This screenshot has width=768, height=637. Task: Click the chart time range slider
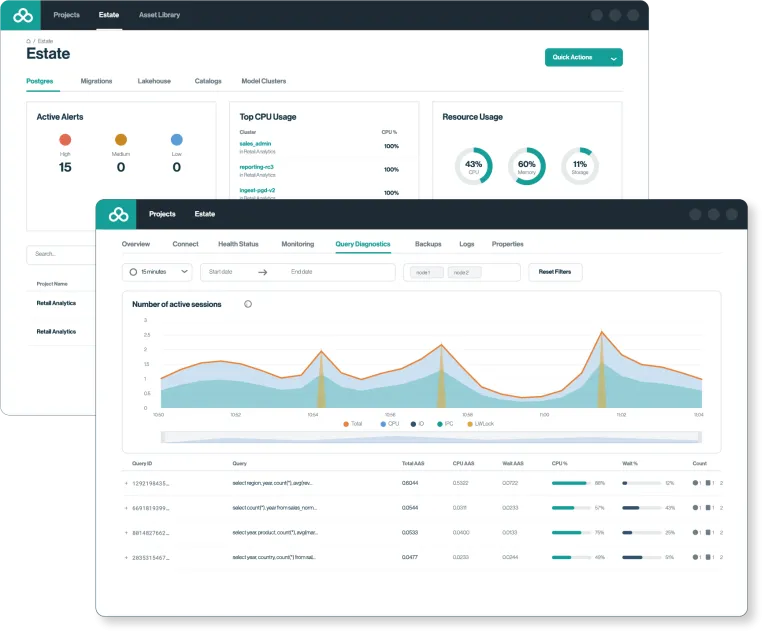[x=431, y=437]
